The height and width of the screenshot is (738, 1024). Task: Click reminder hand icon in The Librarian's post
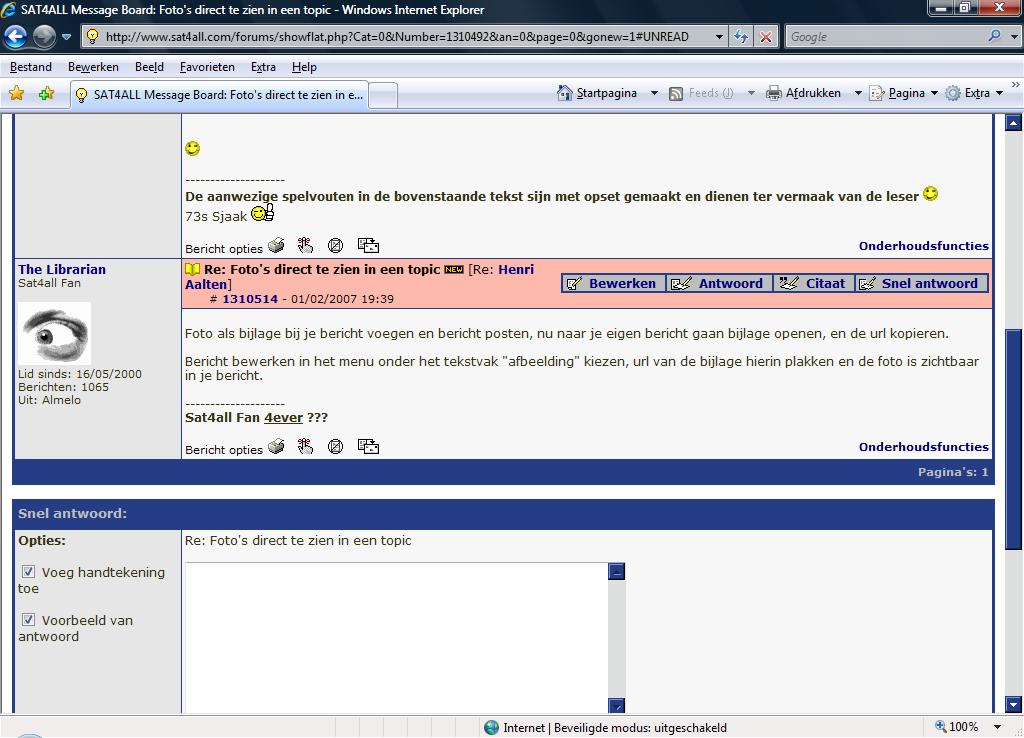305,446
